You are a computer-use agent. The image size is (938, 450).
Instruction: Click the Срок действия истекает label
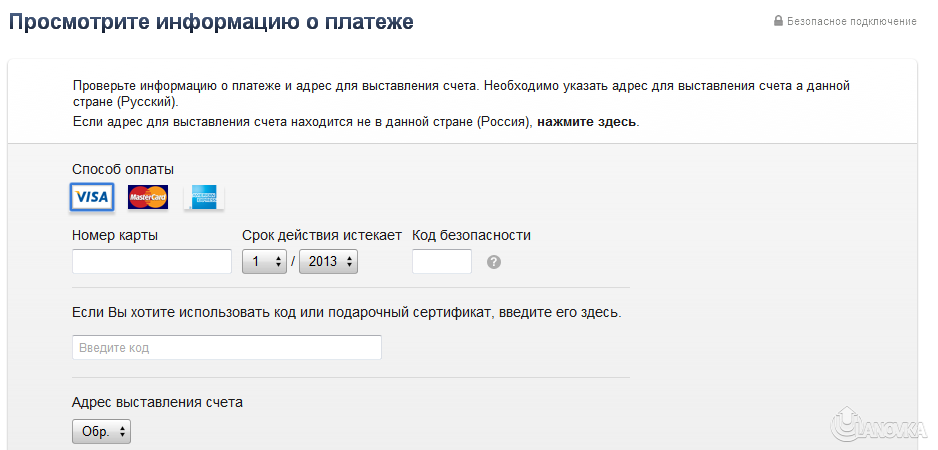pos(322,235)
